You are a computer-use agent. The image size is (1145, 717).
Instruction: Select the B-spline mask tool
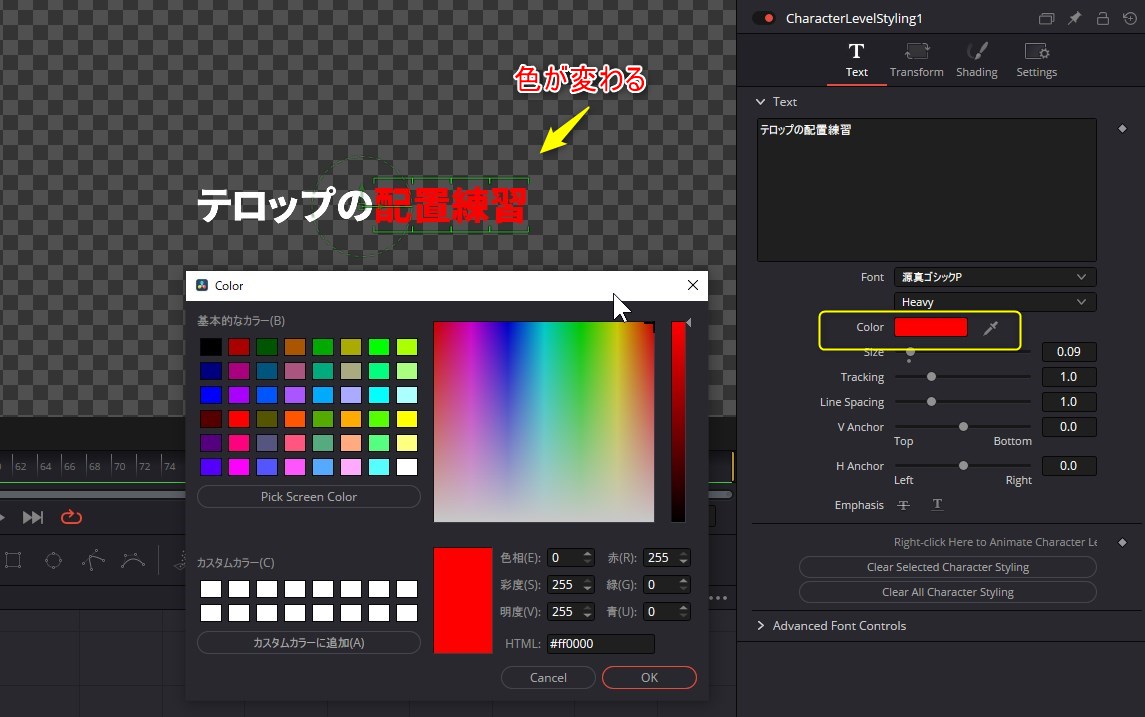click(131, 560)
